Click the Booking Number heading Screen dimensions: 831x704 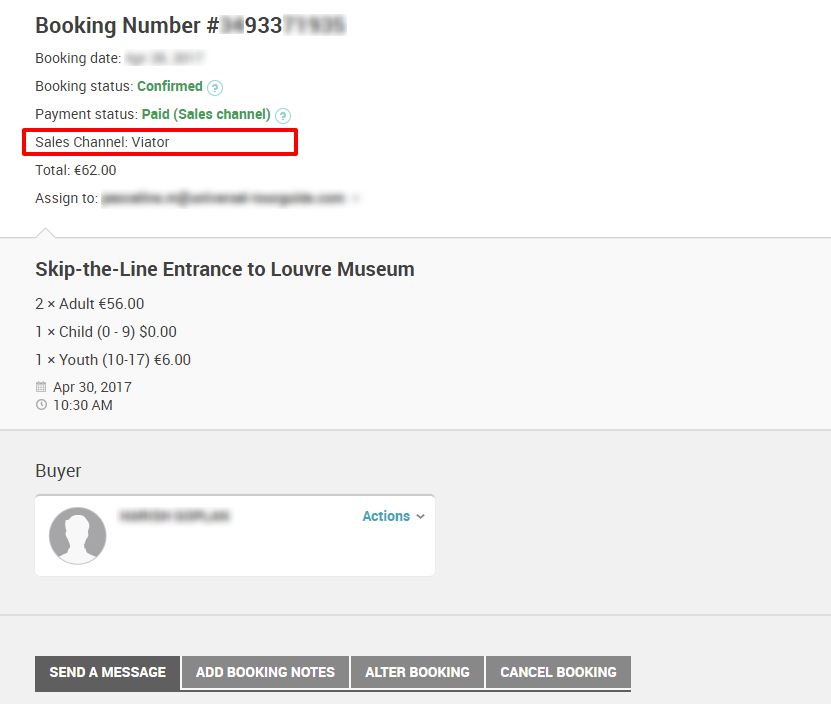click(190, 26)
